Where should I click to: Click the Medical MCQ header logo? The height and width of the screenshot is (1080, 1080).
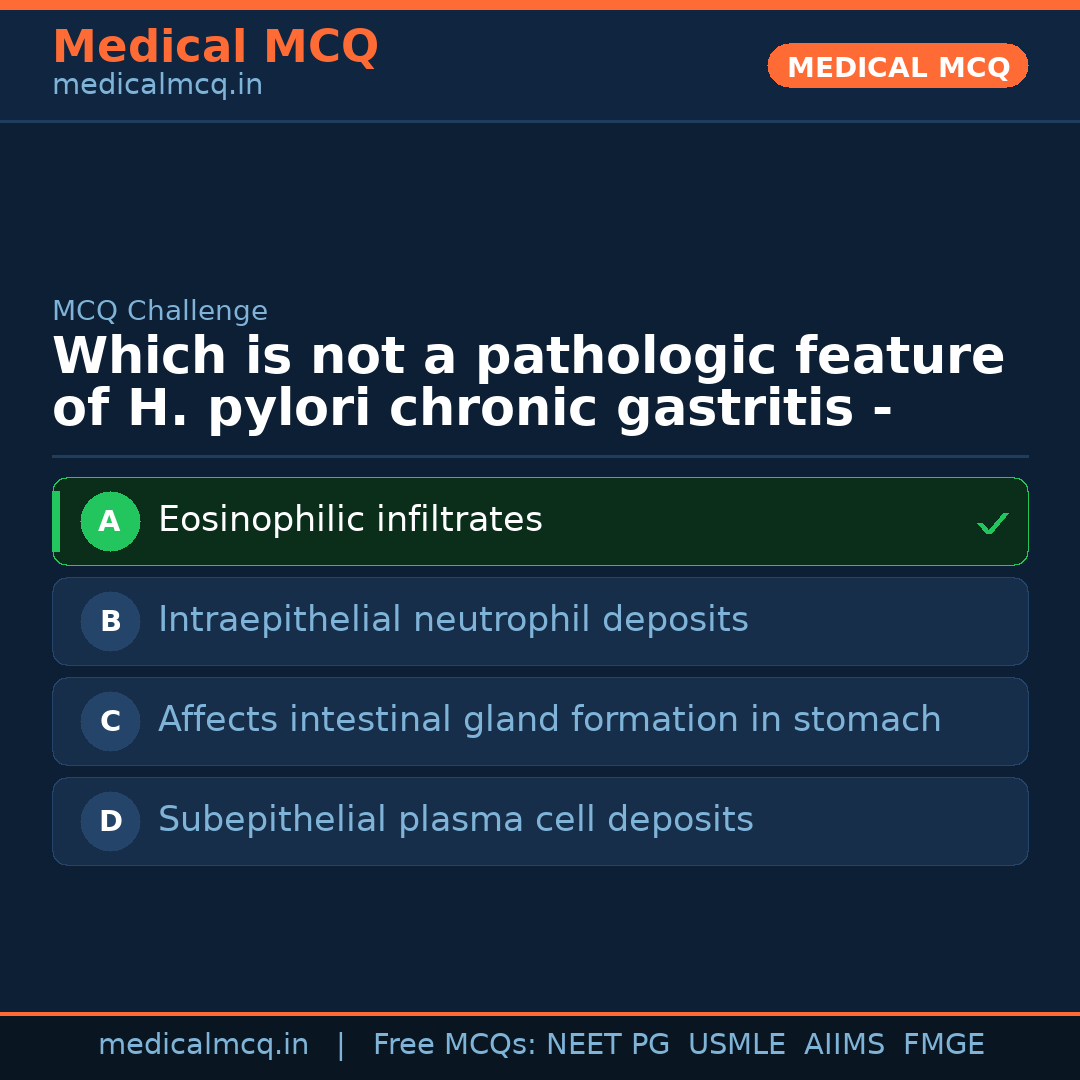click(215, 46)
